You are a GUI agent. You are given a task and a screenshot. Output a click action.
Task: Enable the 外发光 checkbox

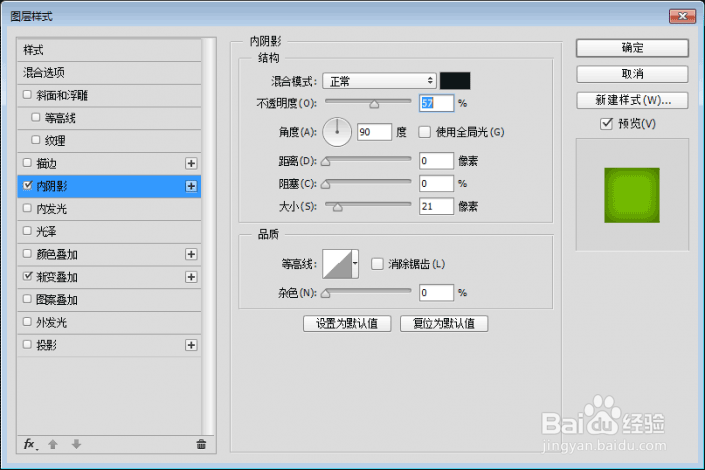click(x=27, y=322)
